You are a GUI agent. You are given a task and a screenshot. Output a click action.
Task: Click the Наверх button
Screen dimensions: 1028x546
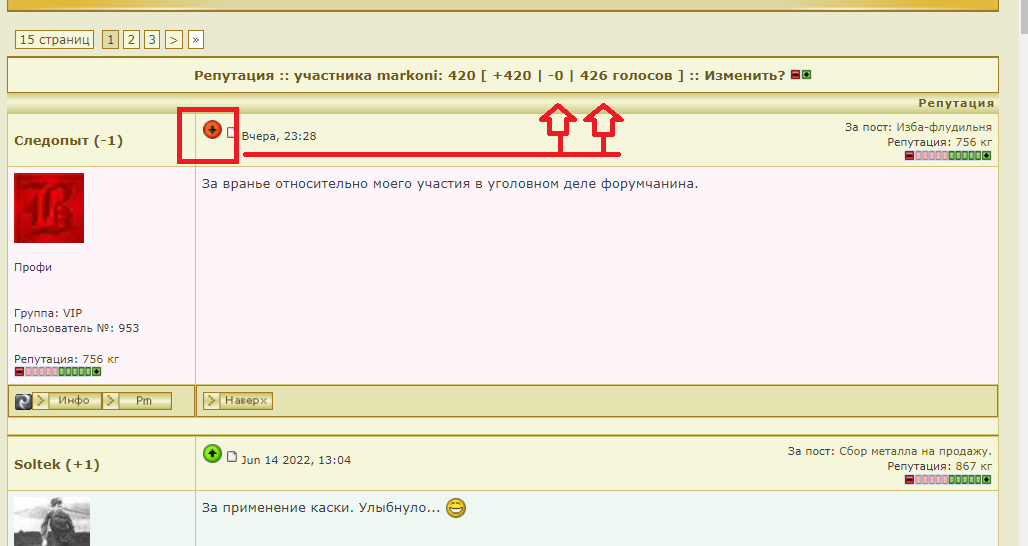tap(238, 400)
